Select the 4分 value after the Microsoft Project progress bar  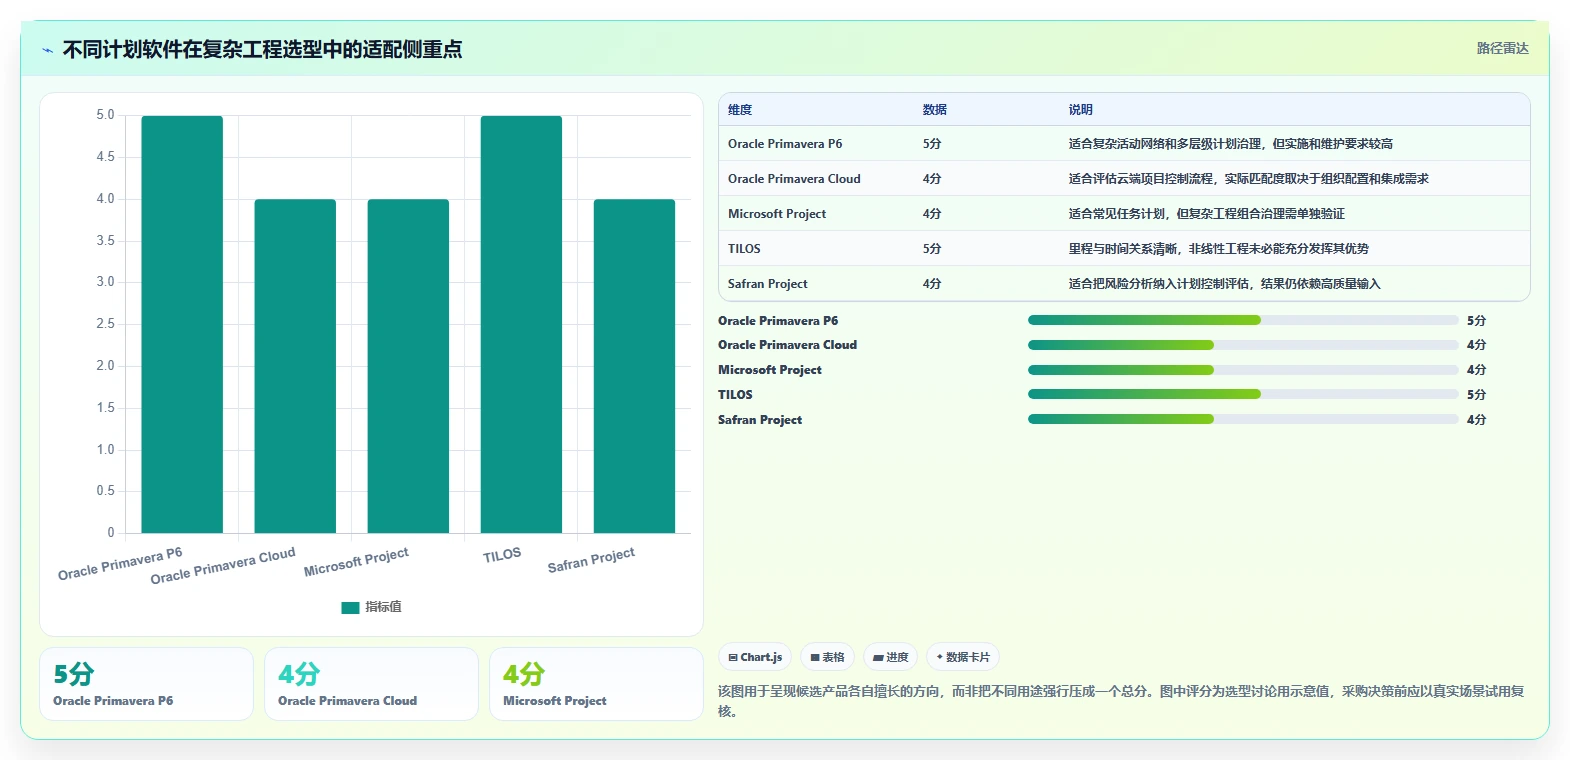point(1476,370)
